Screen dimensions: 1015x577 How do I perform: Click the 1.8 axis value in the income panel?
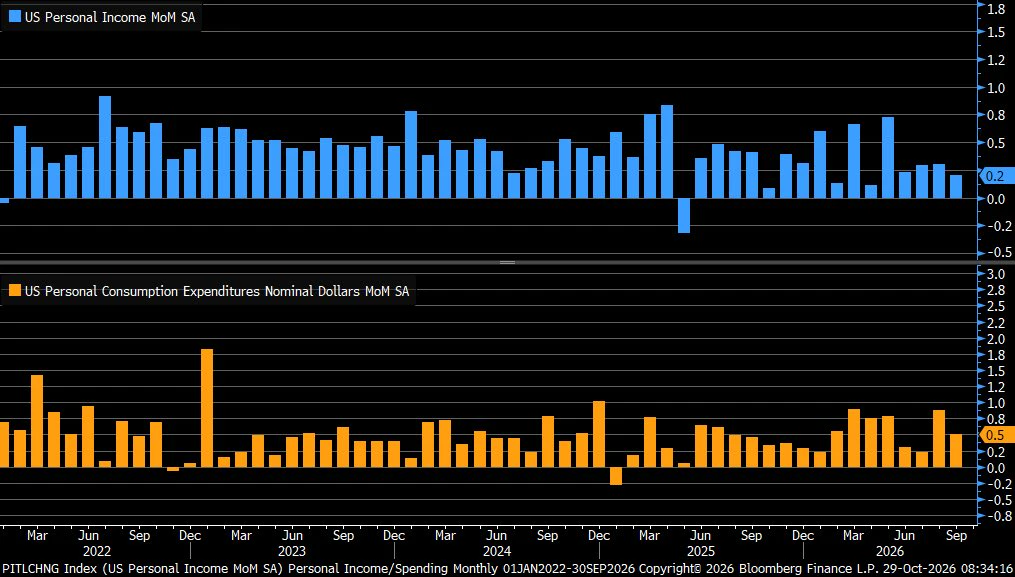pyautogui.click(x=996, y=8)
